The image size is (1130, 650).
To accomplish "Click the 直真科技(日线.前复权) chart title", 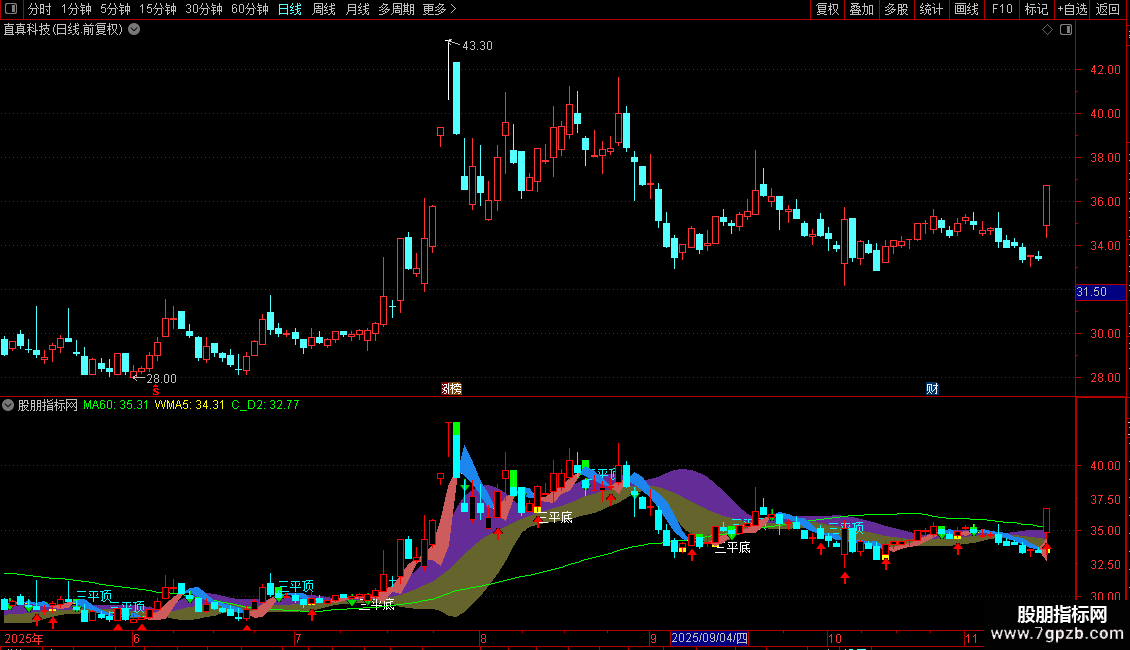I will pos(63,30).
